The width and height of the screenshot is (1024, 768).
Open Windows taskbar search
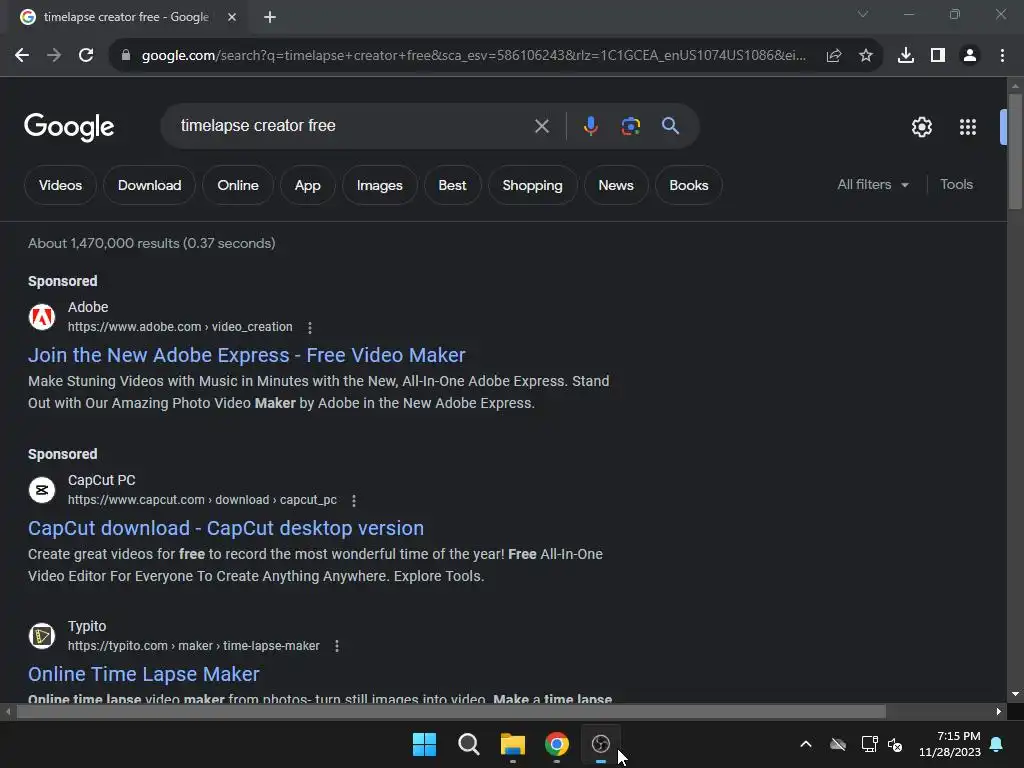click(468, 744)
